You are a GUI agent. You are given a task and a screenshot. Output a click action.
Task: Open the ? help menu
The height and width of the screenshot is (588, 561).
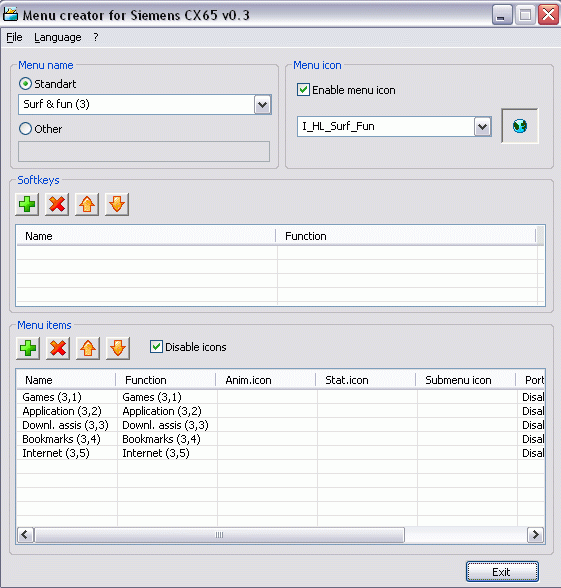[x=96, y=38]
